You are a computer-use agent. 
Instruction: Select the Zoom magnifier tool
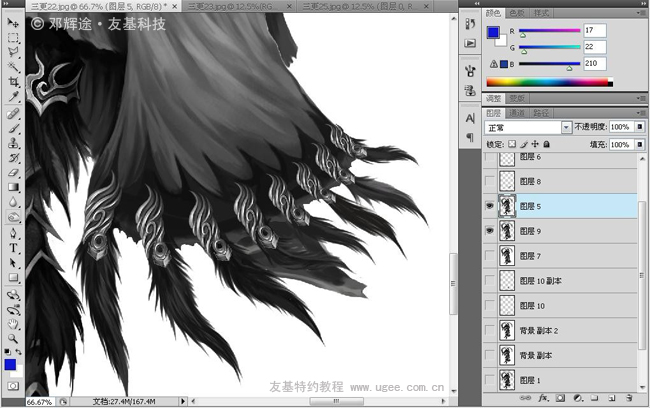(13, 338)
